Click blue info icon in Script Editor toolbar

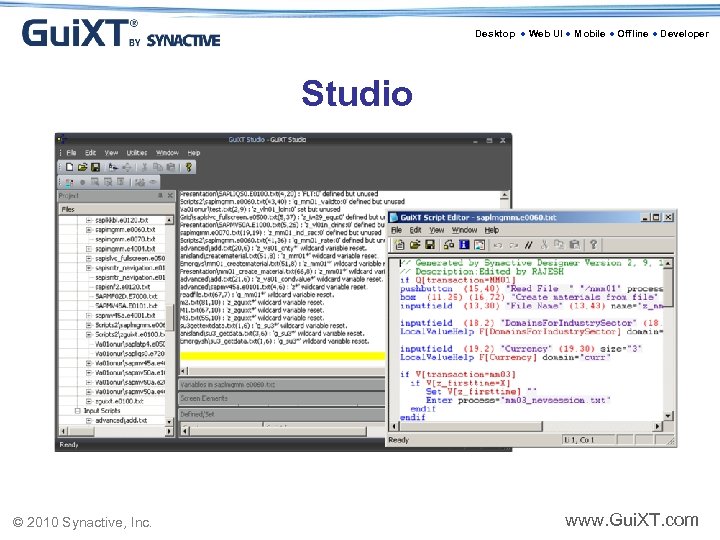coord(464,245)
